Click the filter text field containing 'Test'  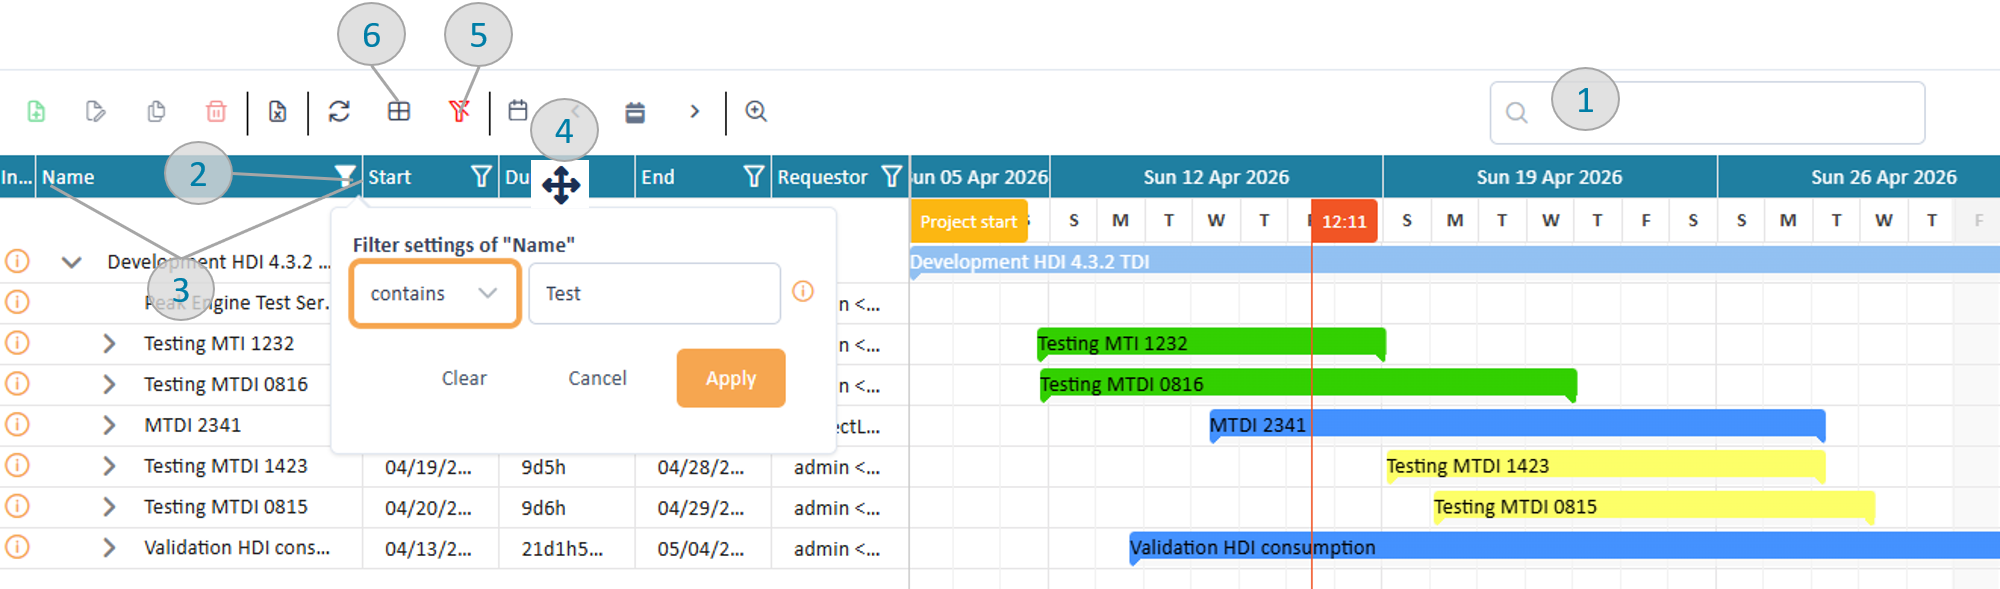click(x=654, y=293)
